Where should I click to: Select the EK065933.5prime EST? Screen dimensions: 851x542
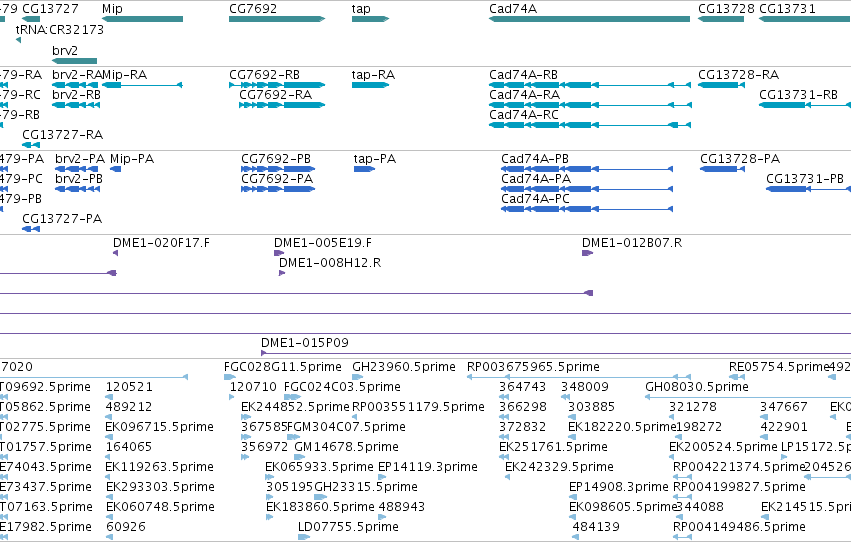point(270,477)
